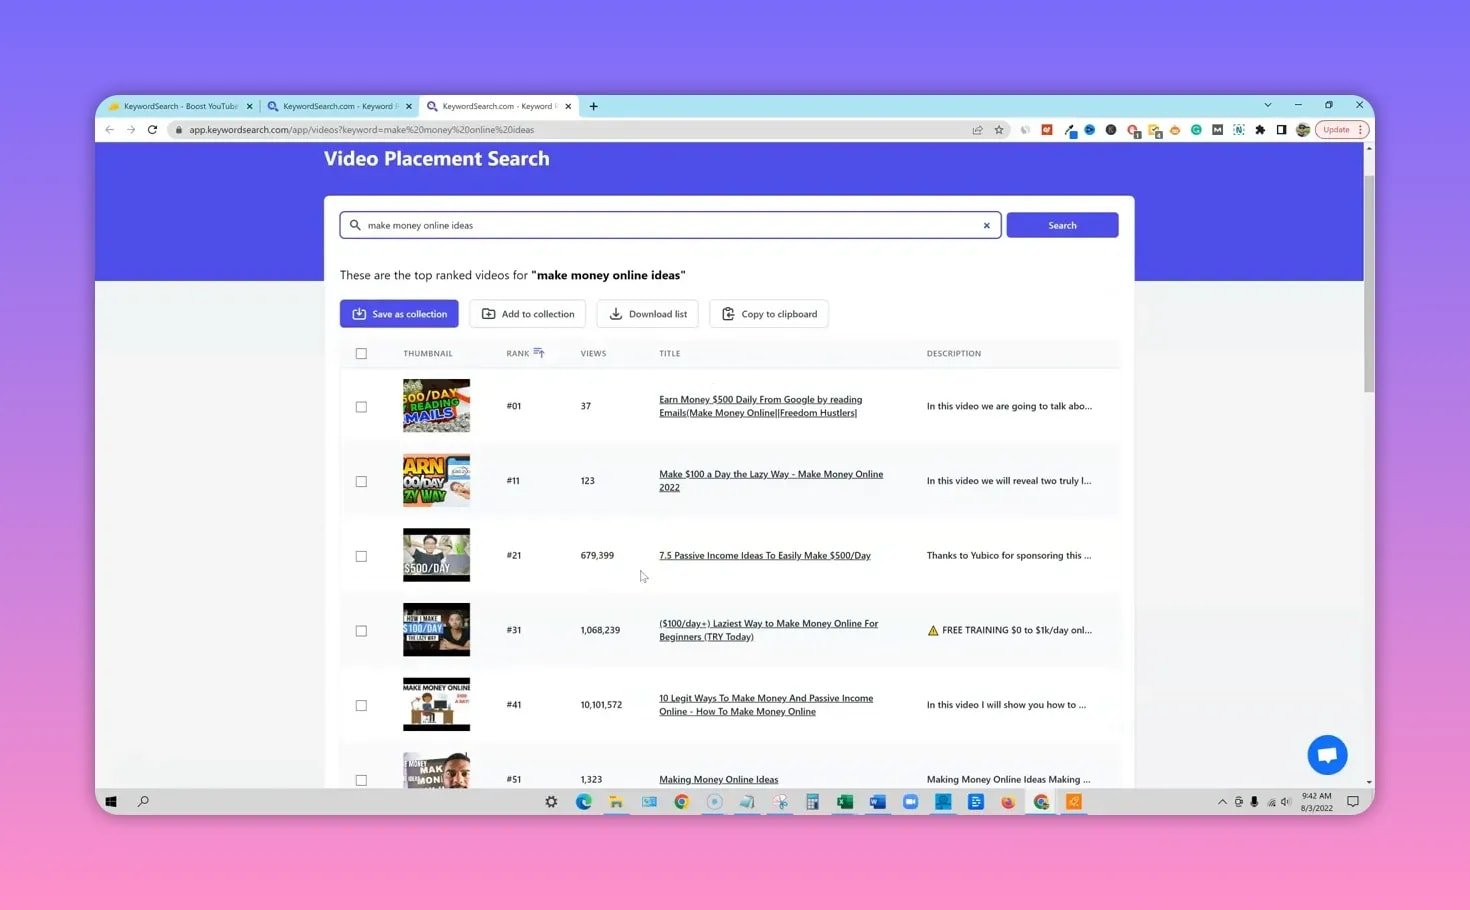The width and height of the screenshot is (1470, 910).
Task: Select the checkbox for rank #01 video
Action: [361, 406]
